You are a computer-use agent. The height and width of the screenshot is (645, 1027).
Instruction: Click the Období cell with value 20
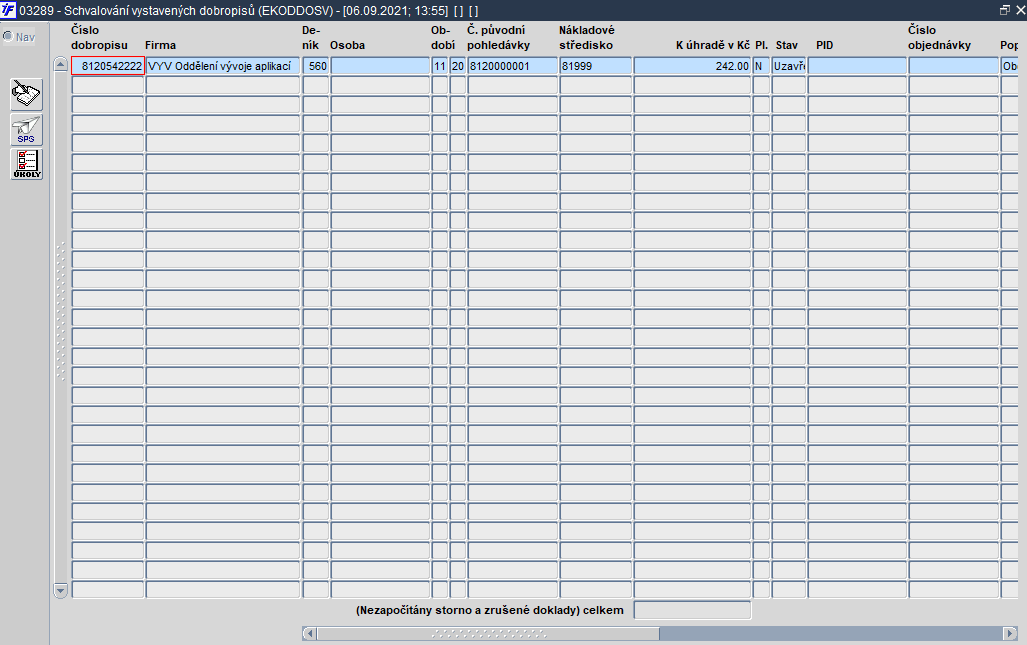[x=458, y=66]
